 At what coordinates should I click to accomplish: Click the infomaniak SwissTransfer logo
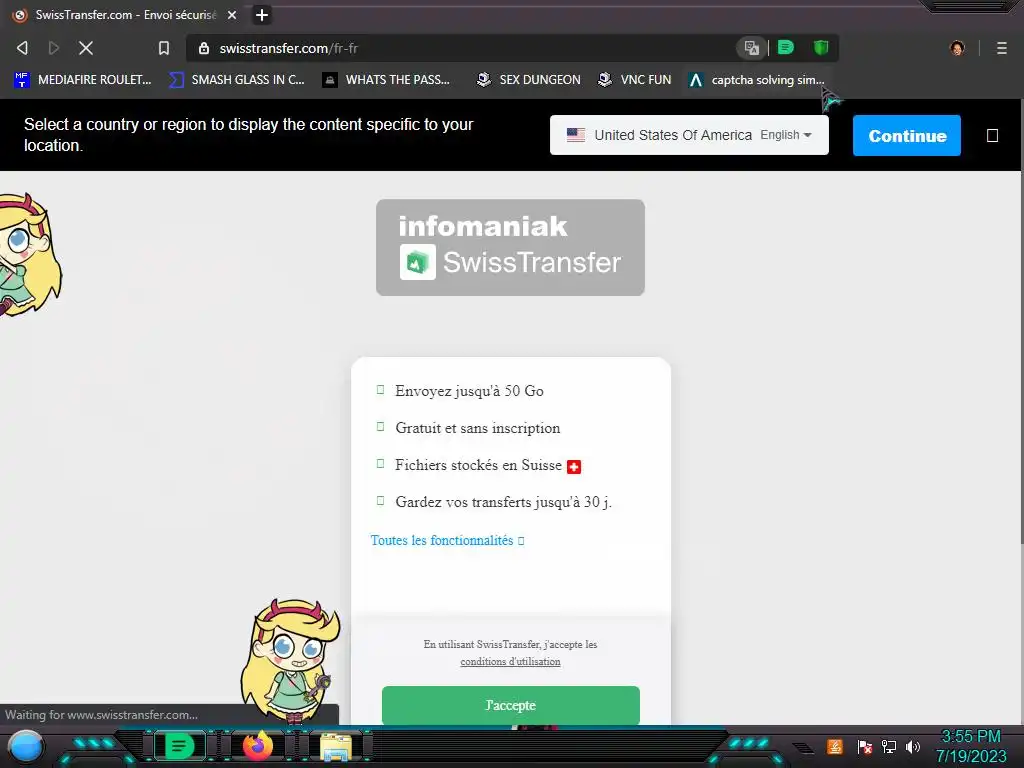click(x=510, y=248)
